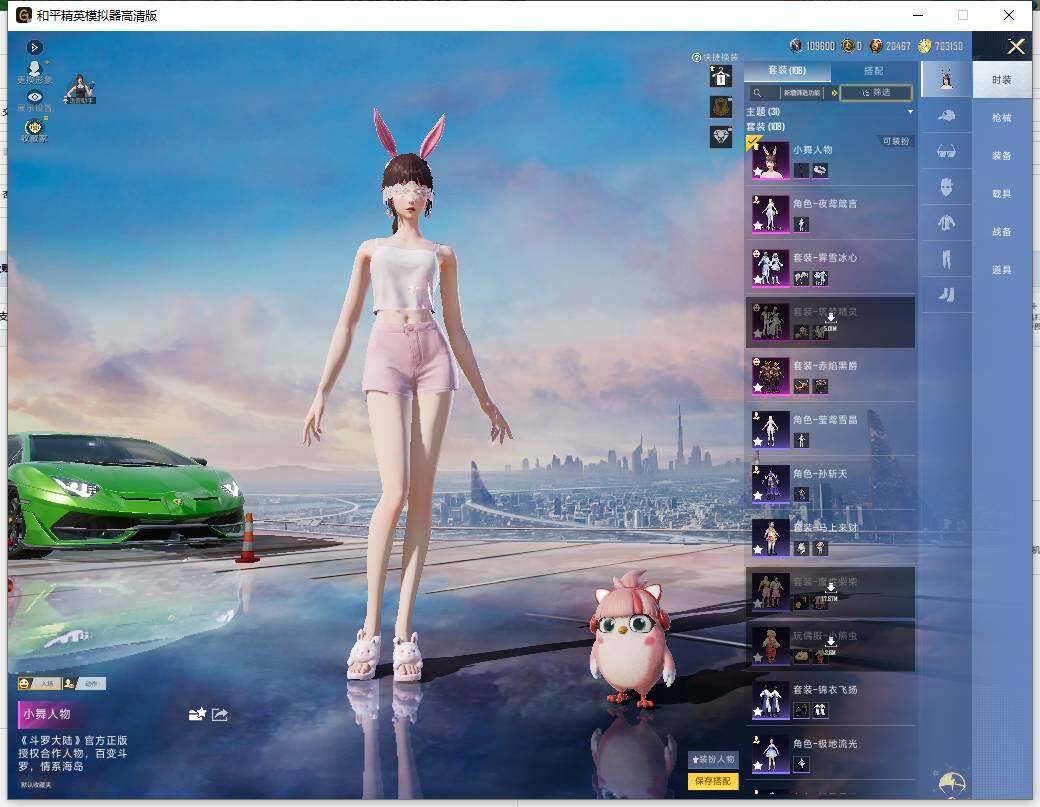Select the 套装-赤焰黑爵 outfit row

(830, 375)
